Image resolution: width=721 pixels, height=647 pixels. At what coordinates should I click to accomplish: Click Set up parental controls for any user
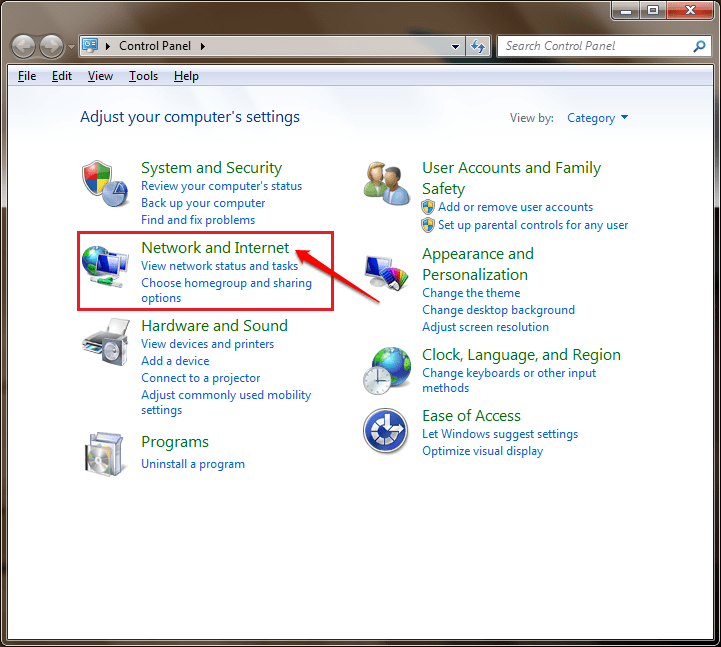pos(533,225)
